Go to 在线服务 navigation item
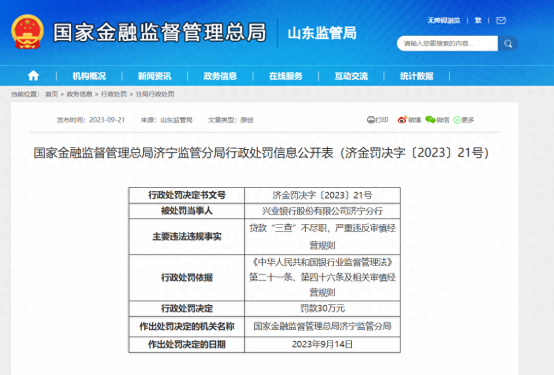This screenshot has width=554, height=375. 285,76
